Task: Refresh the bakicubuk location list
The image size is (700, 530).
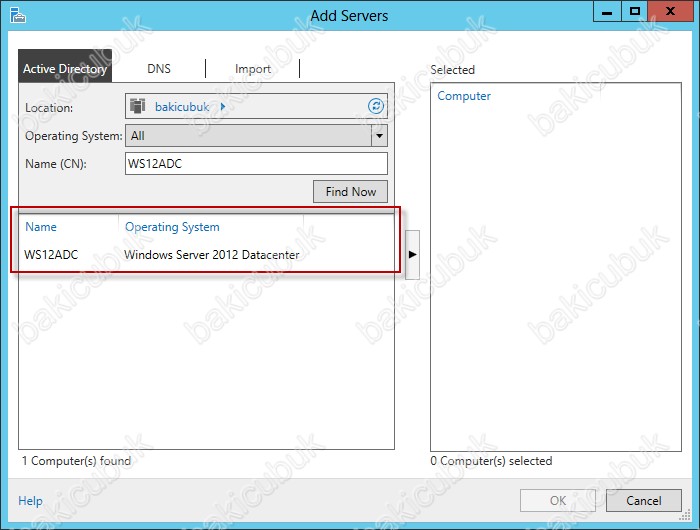Action: (x=376, y=106)
